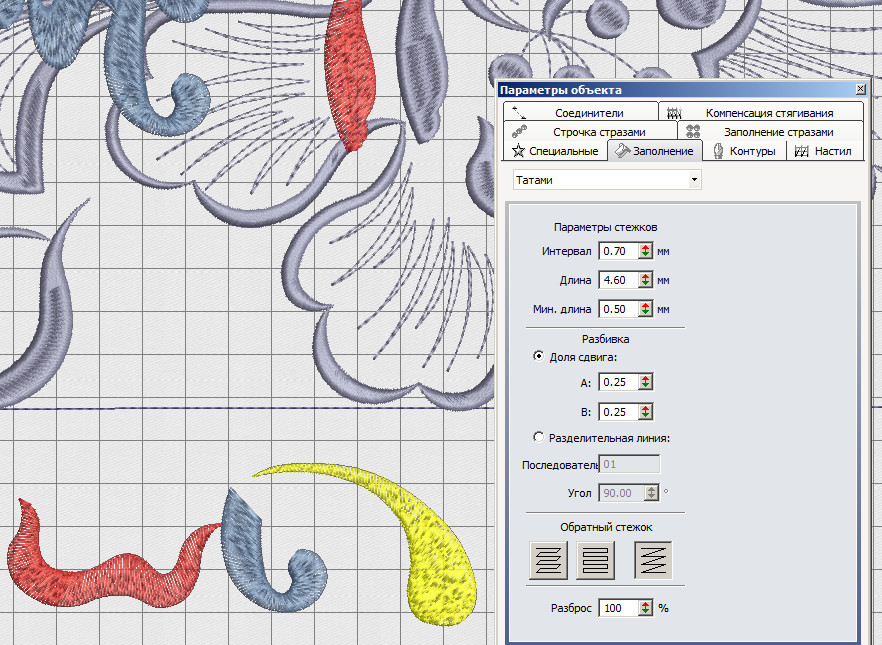Image resolution: width=882 pixels, height=645 pixels.
Task: Click the Разброс percent field
Action: (619, 608)
